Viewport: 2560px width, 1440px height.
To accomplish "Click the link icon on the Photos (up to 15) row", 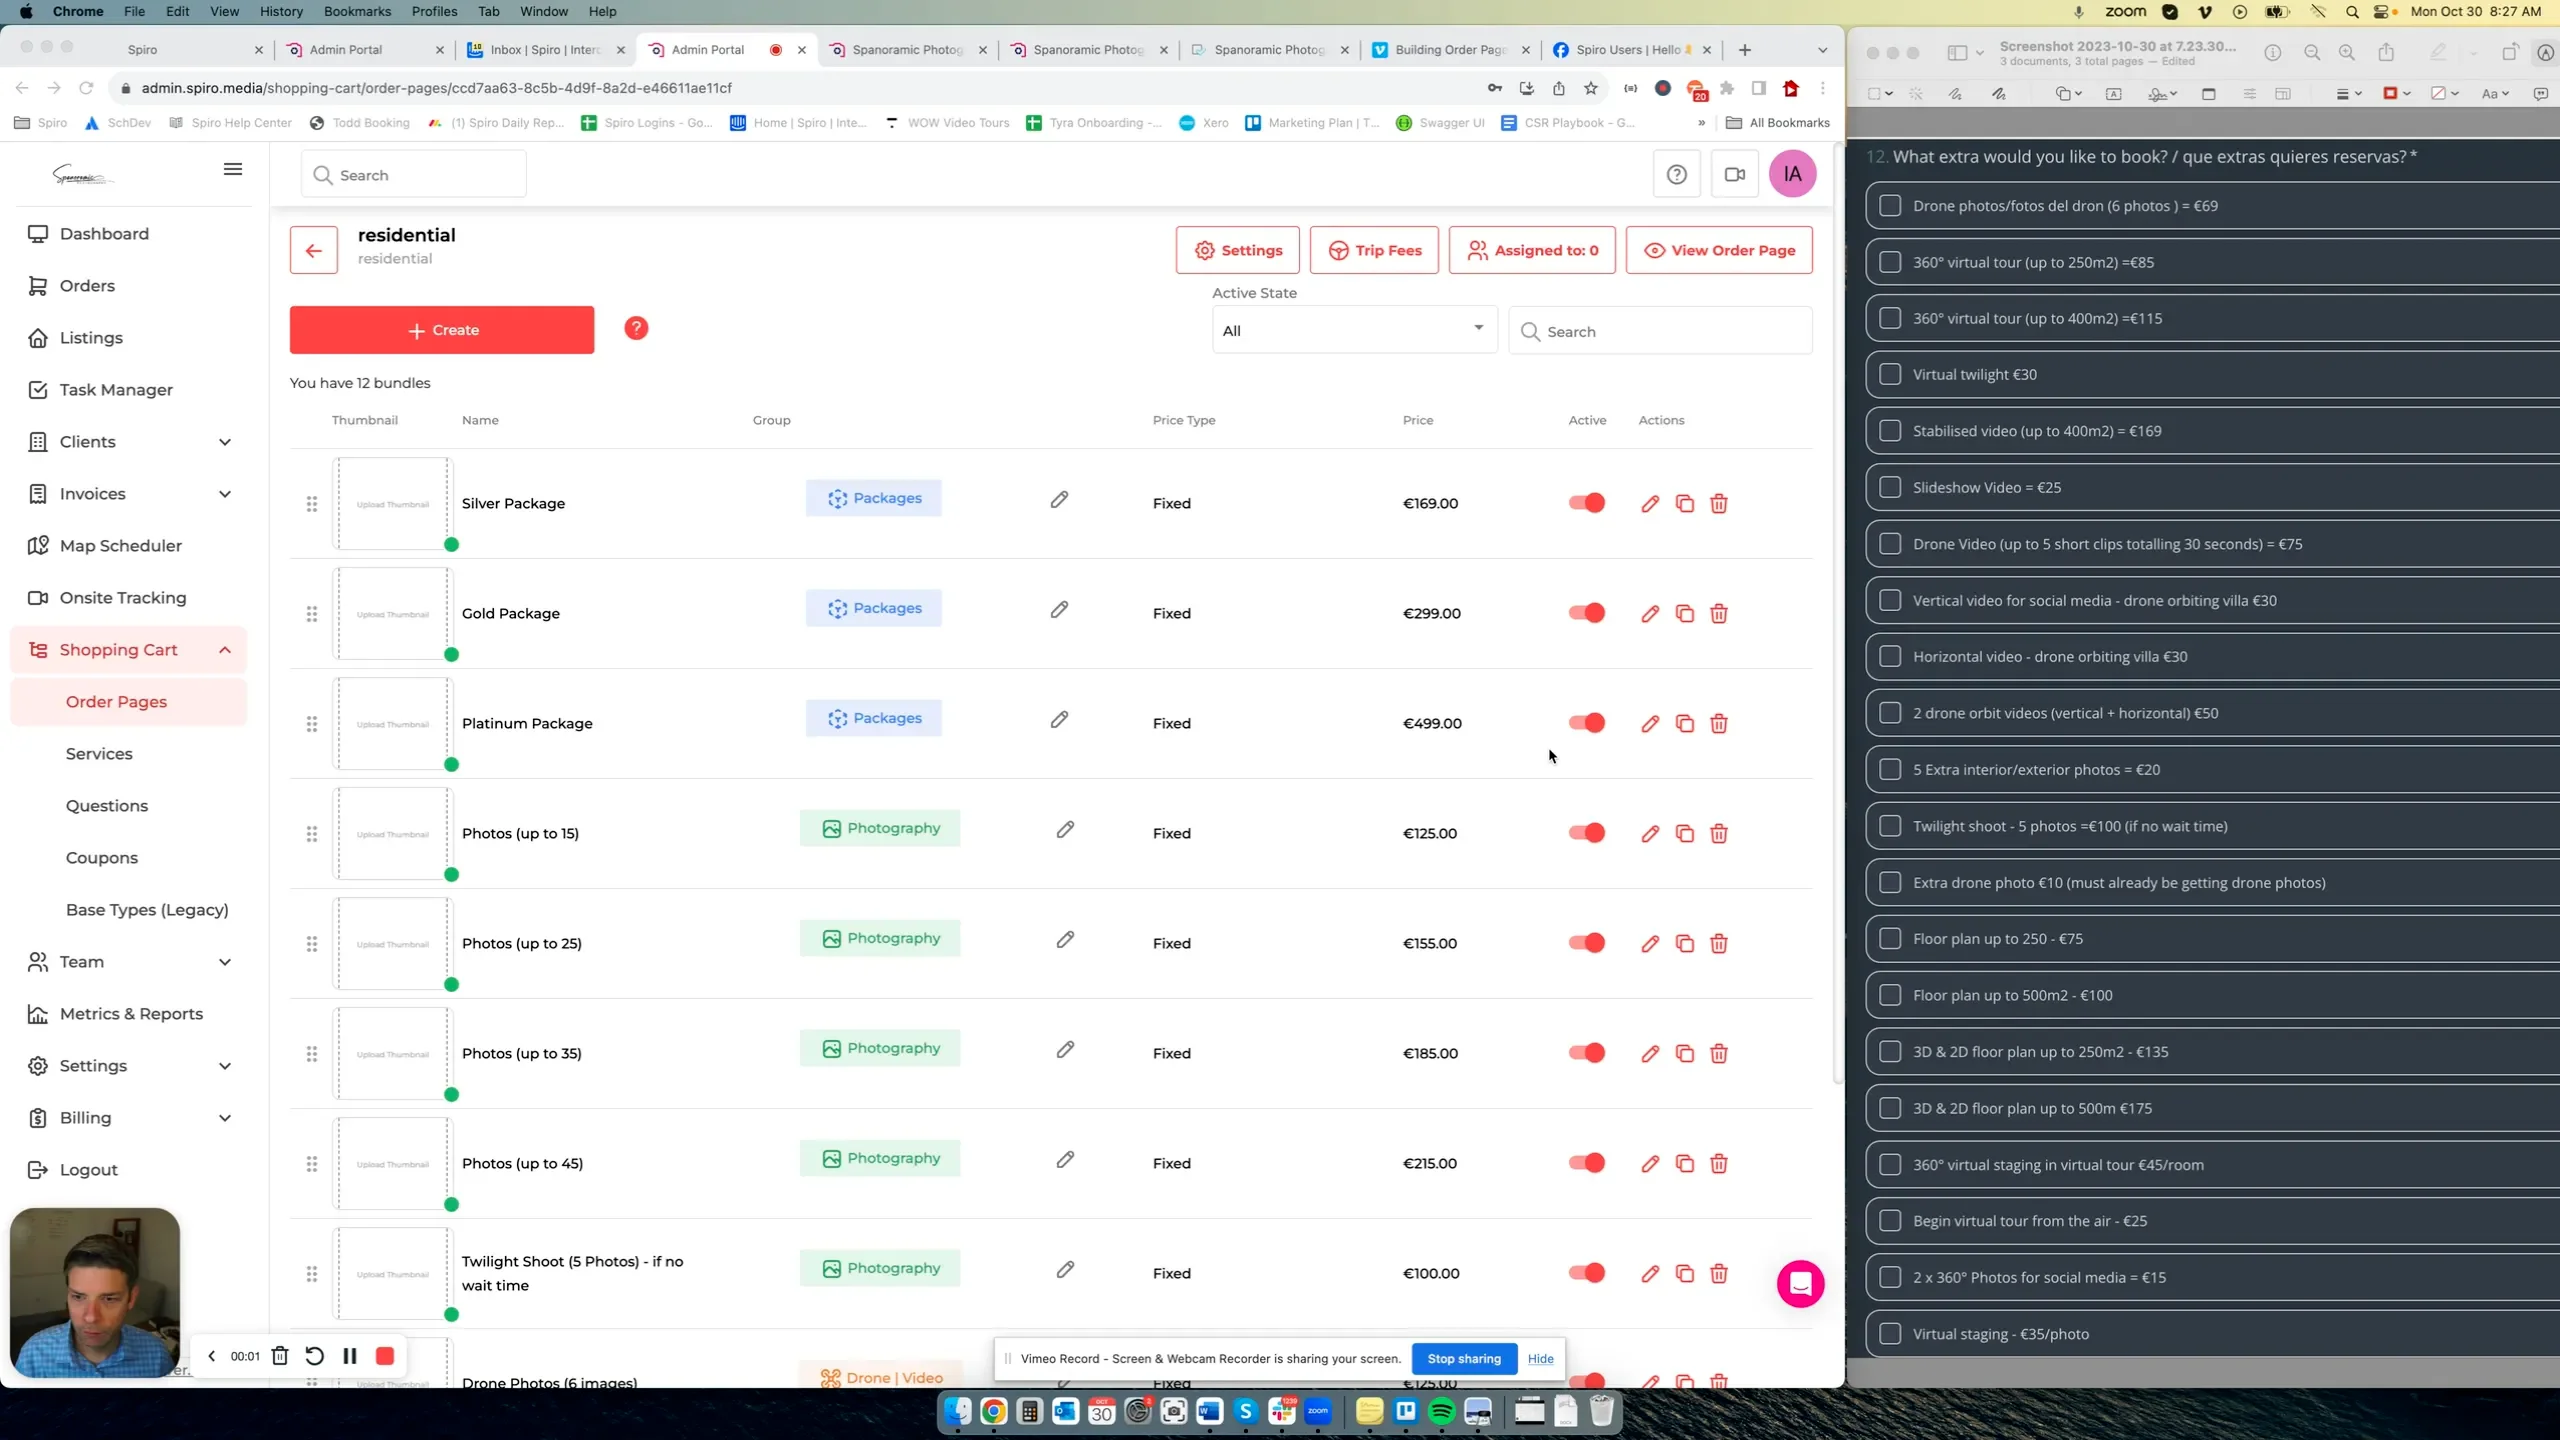I will click(1065, 832).
